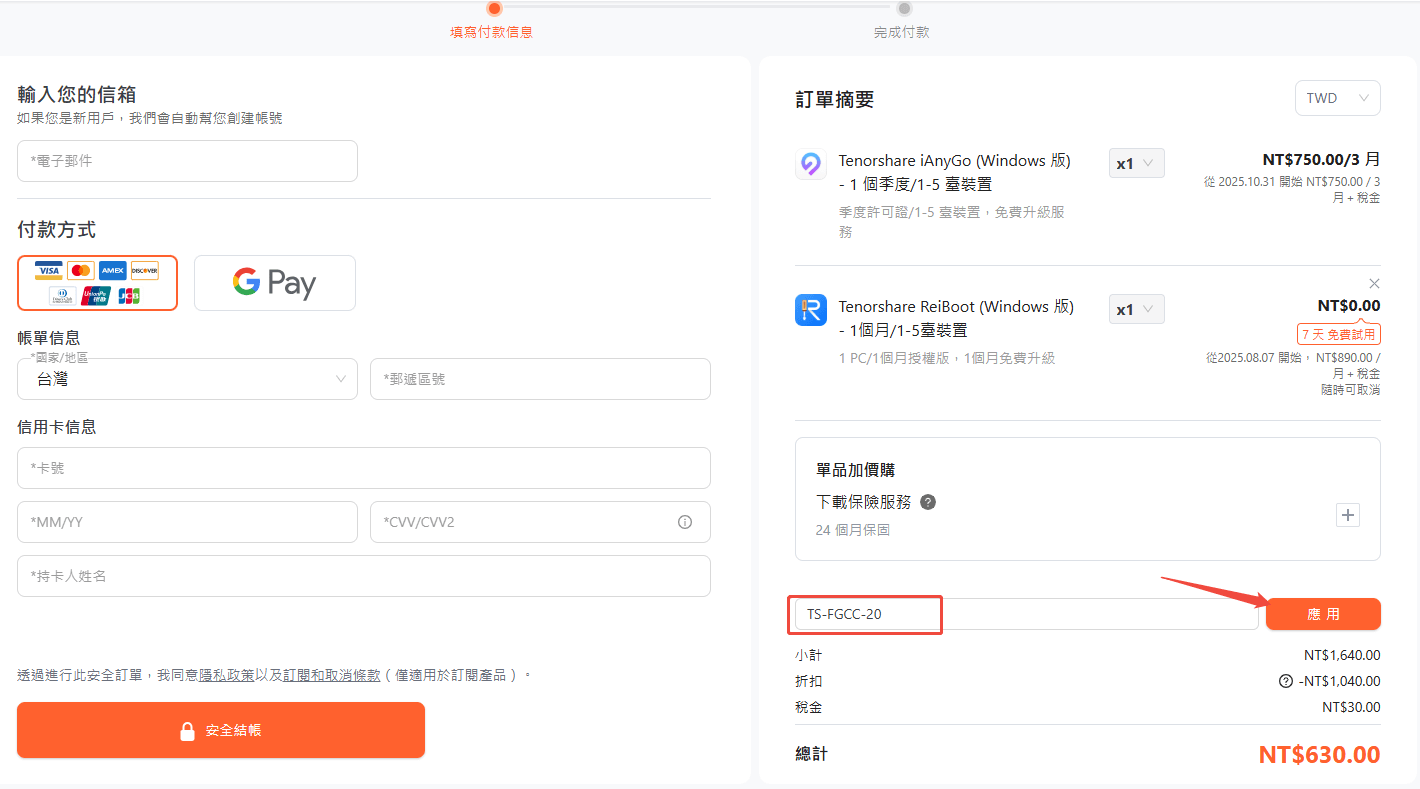Viewport: 1420px width, 789px height.
Task: Focus the 持卡人姓名 input field
Action: click(364, 576)
